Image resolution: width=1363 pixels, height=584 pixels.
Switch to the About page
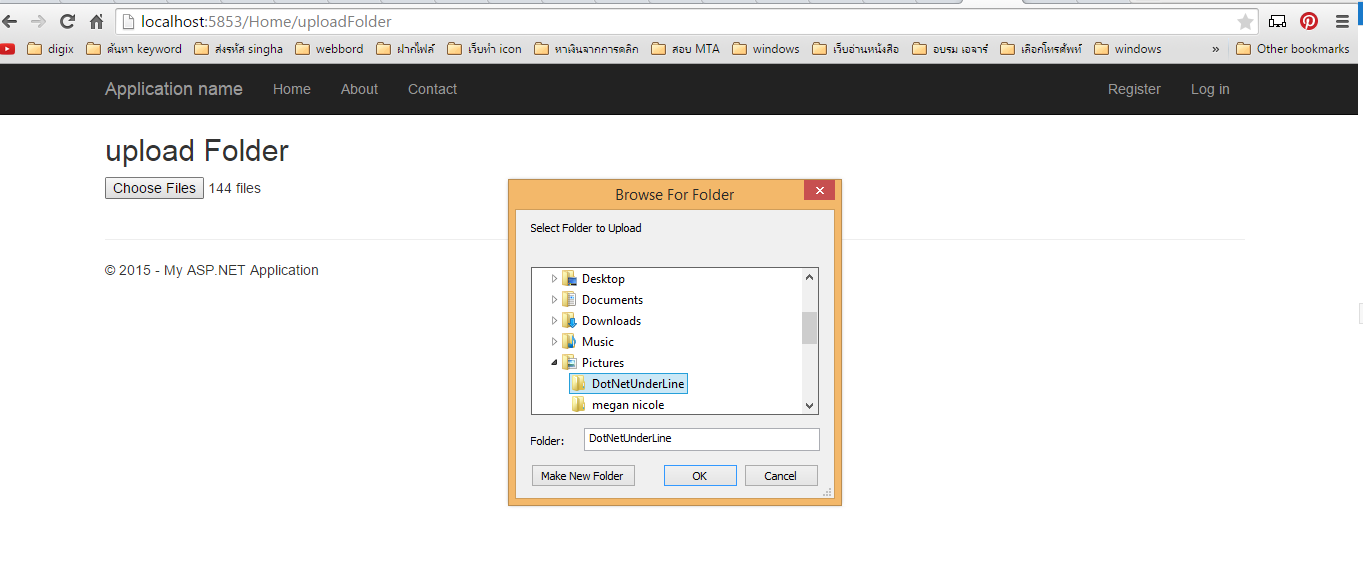pos(359,89)
